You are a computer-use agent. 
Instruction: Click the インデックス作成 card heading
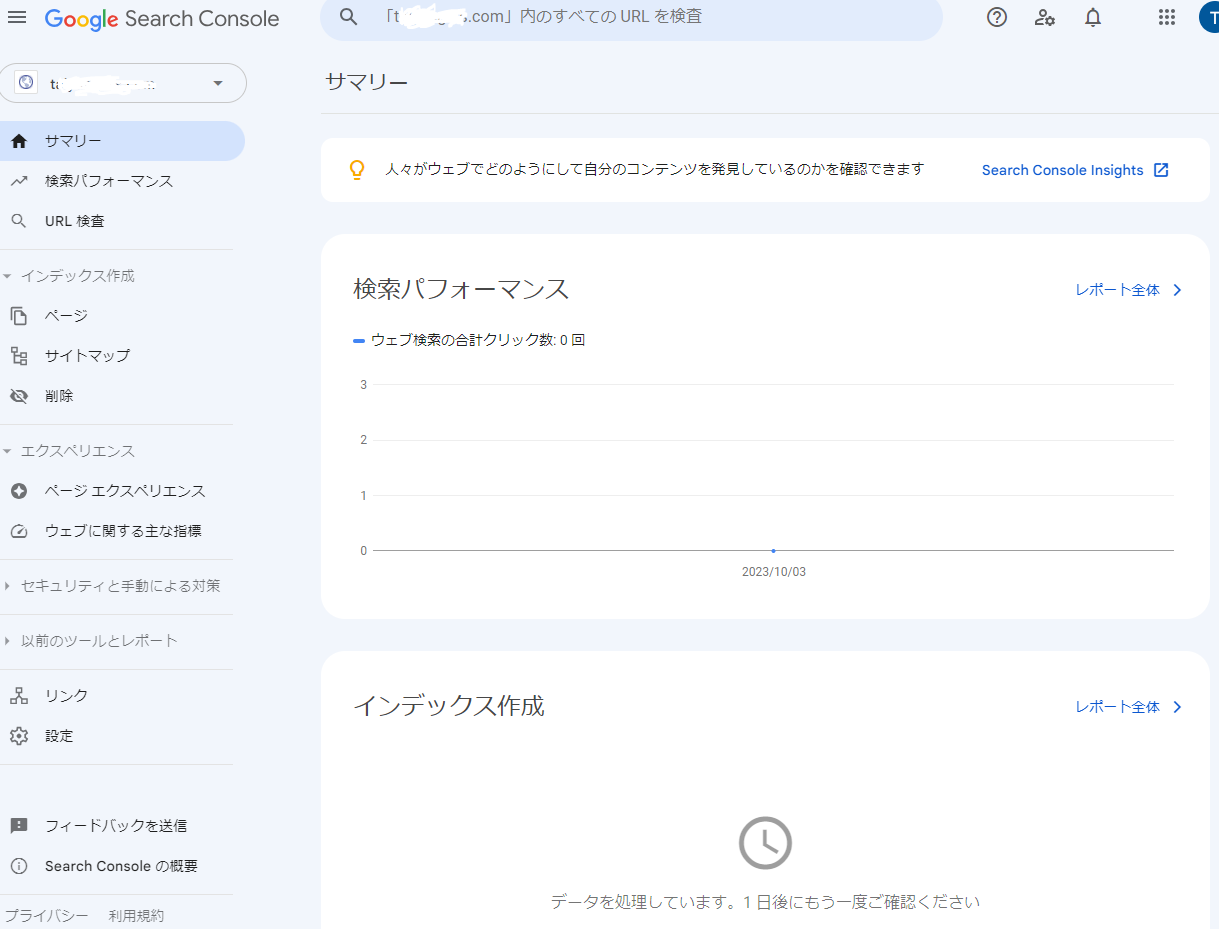[x=449, y=706]
